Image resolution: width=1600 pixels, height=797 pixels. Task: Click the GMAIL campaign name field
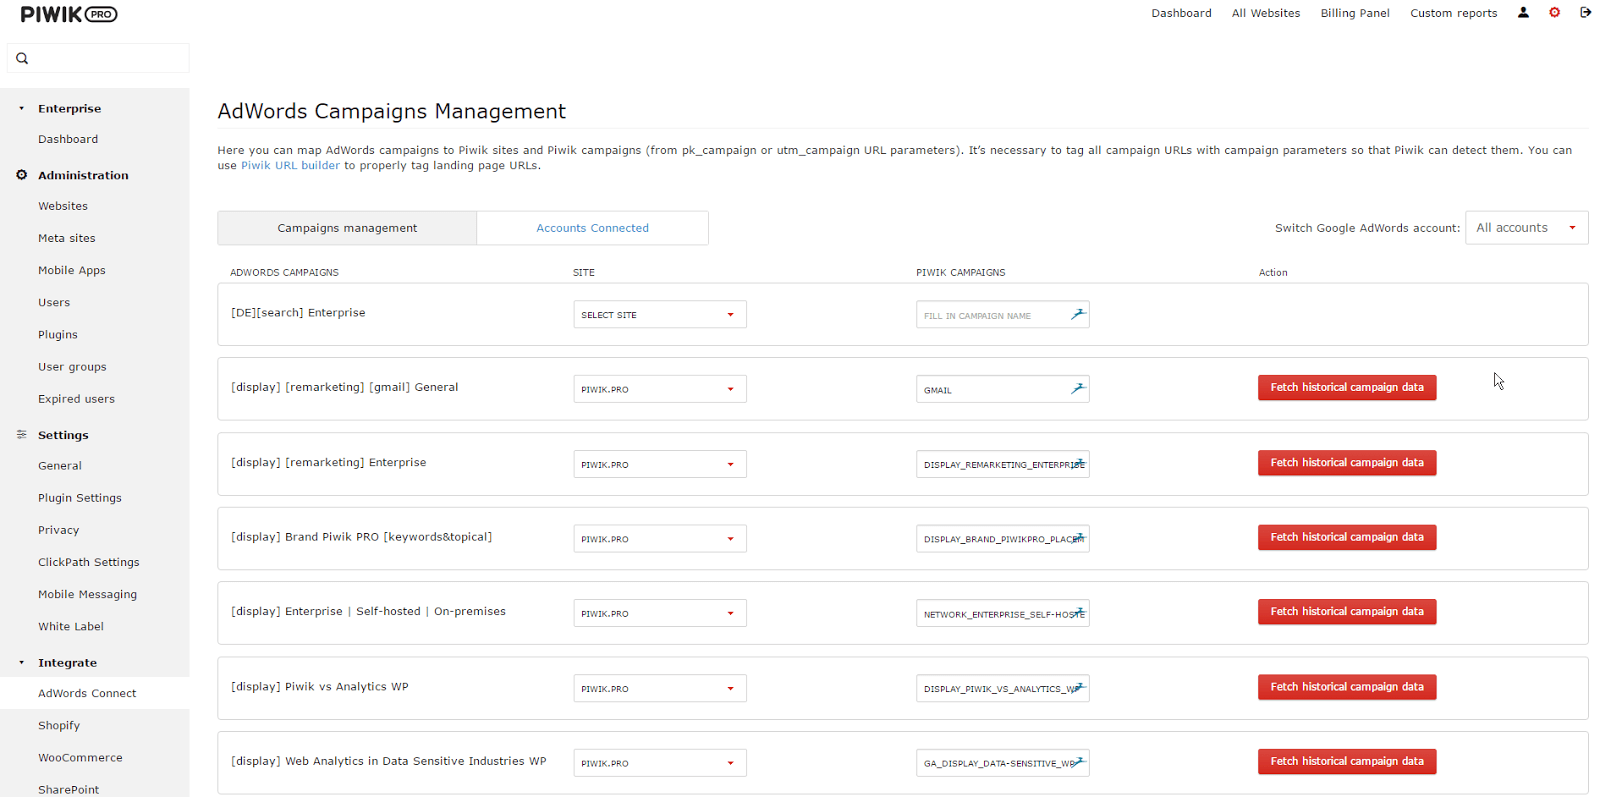1002,389
